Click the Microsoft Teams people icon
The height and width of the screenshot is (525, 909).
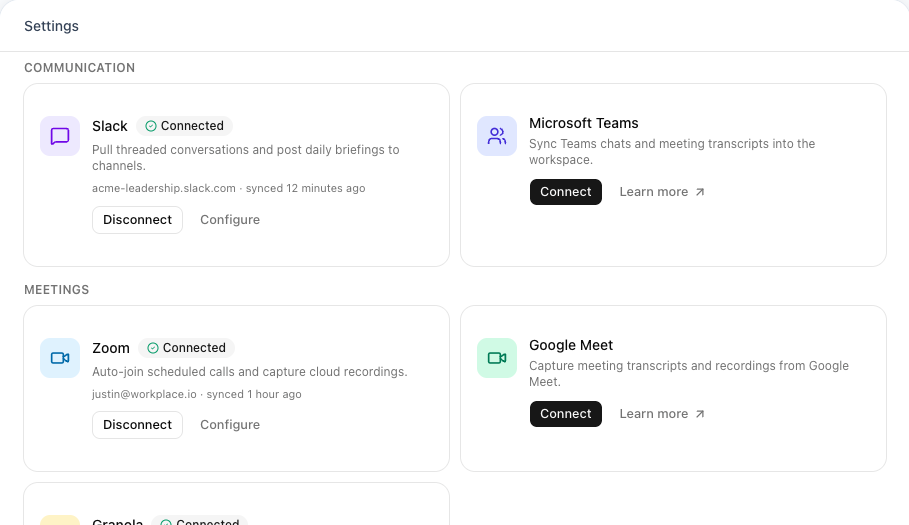[497, 136]
